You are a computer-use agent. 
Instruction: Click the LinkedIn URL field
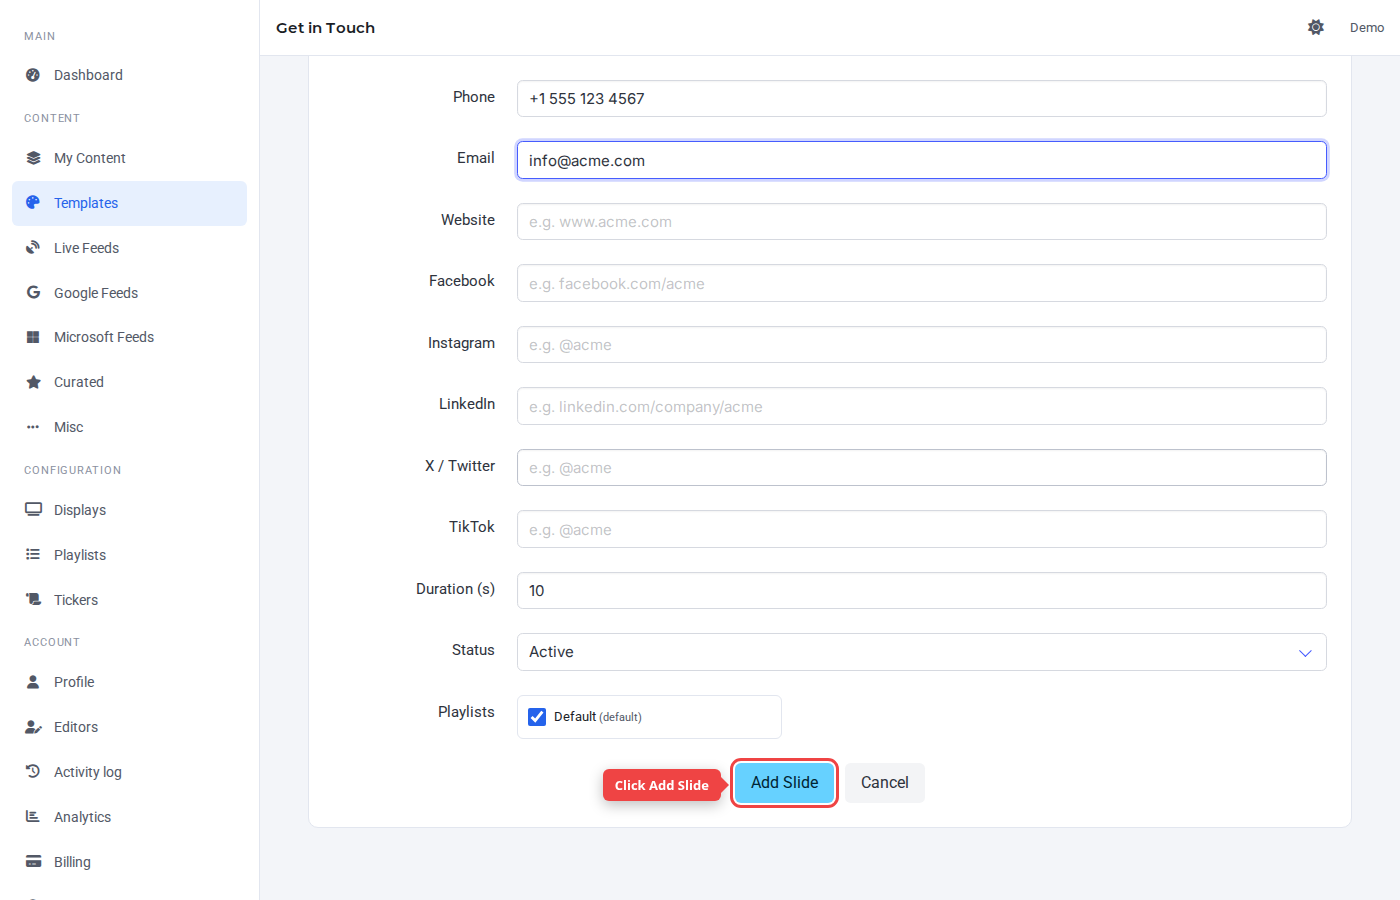click(921, 406)
